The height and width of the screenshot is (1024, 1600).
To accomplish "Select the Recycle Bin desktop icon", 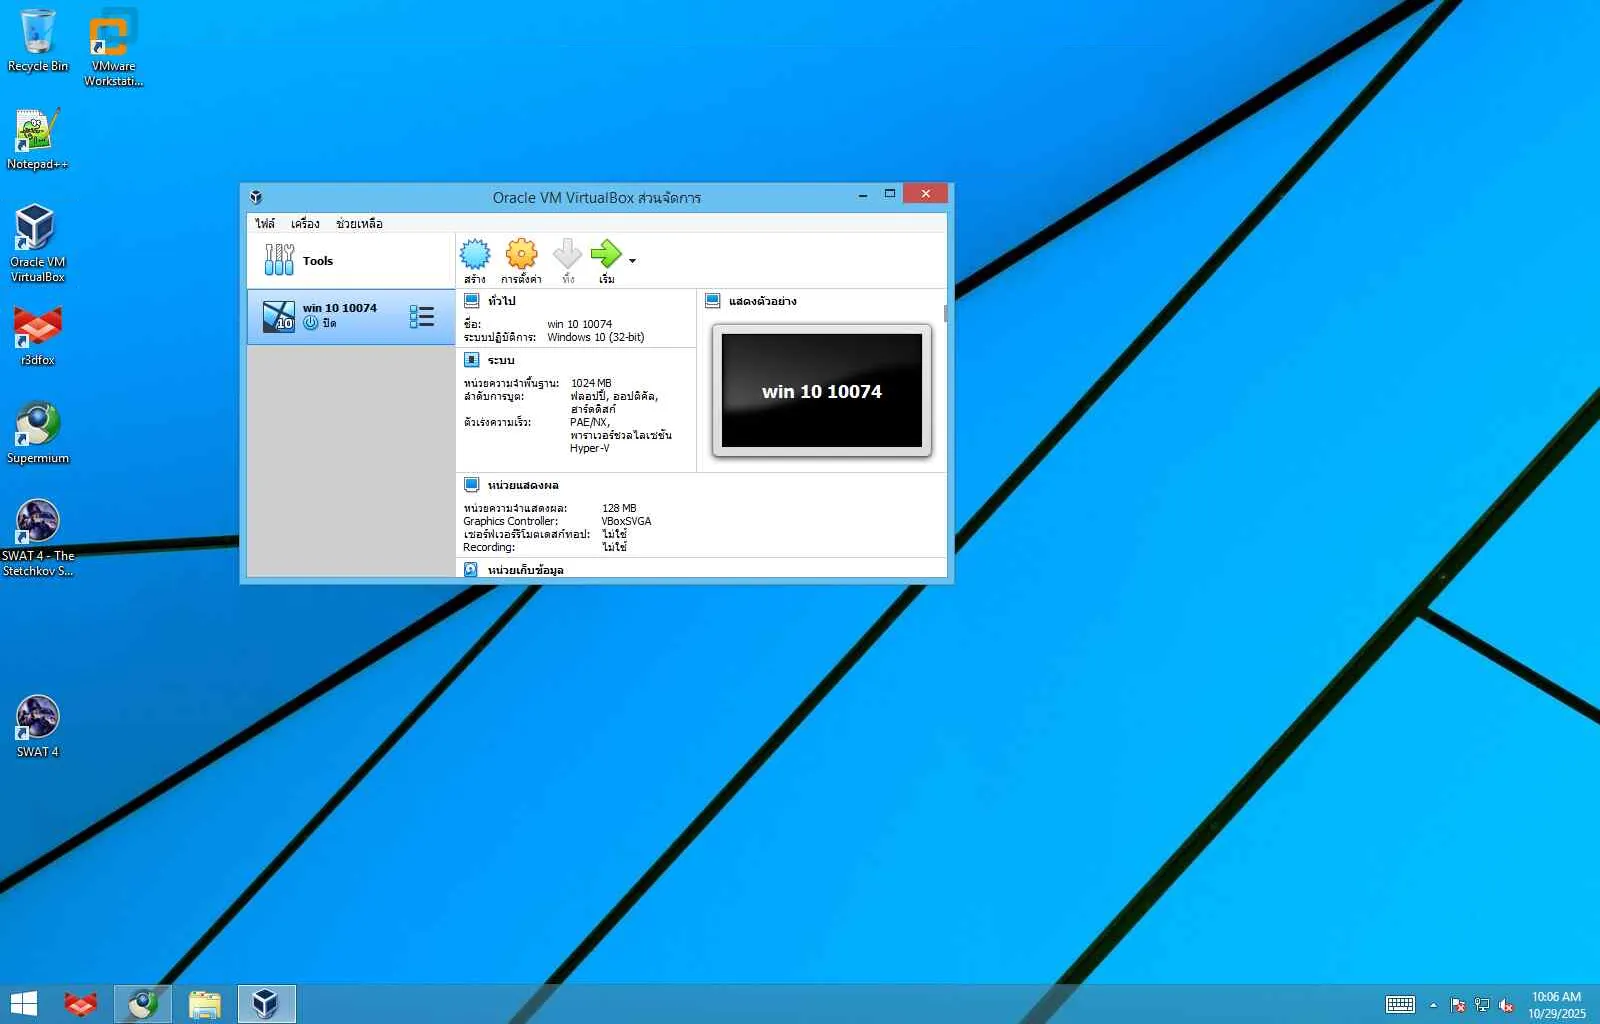I will [x=38, y=41].
